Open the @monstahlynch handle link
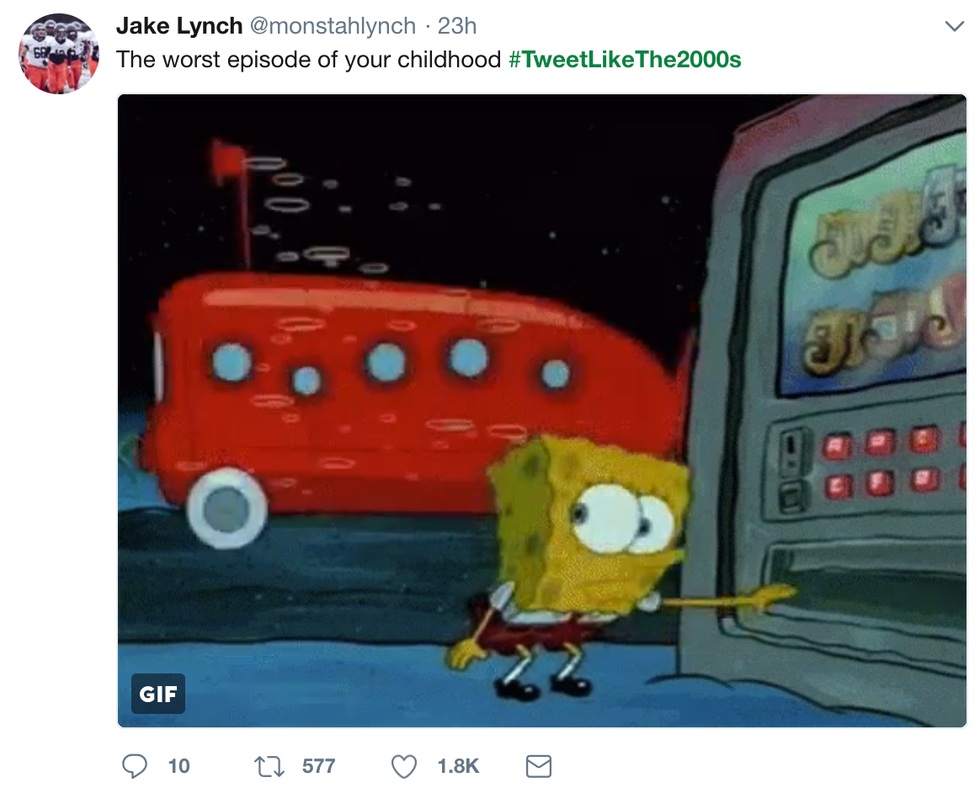Screen dimensions: 980x793 pyautogui.click(x=332, y=26)
